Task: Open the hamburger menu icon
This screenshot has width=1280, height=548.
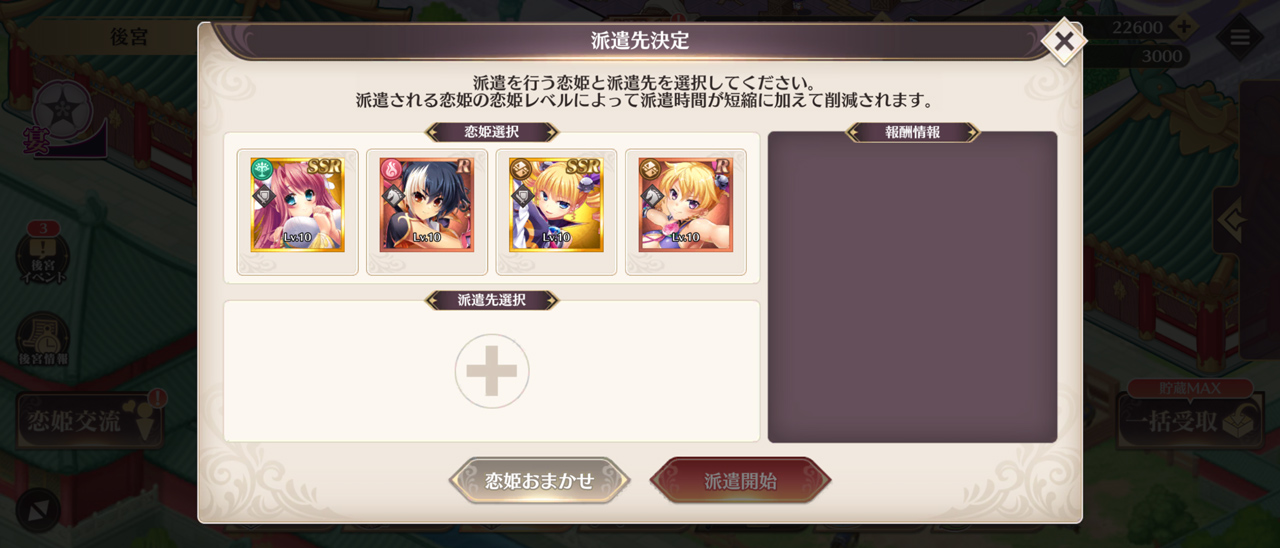Action: (1240, 38)
